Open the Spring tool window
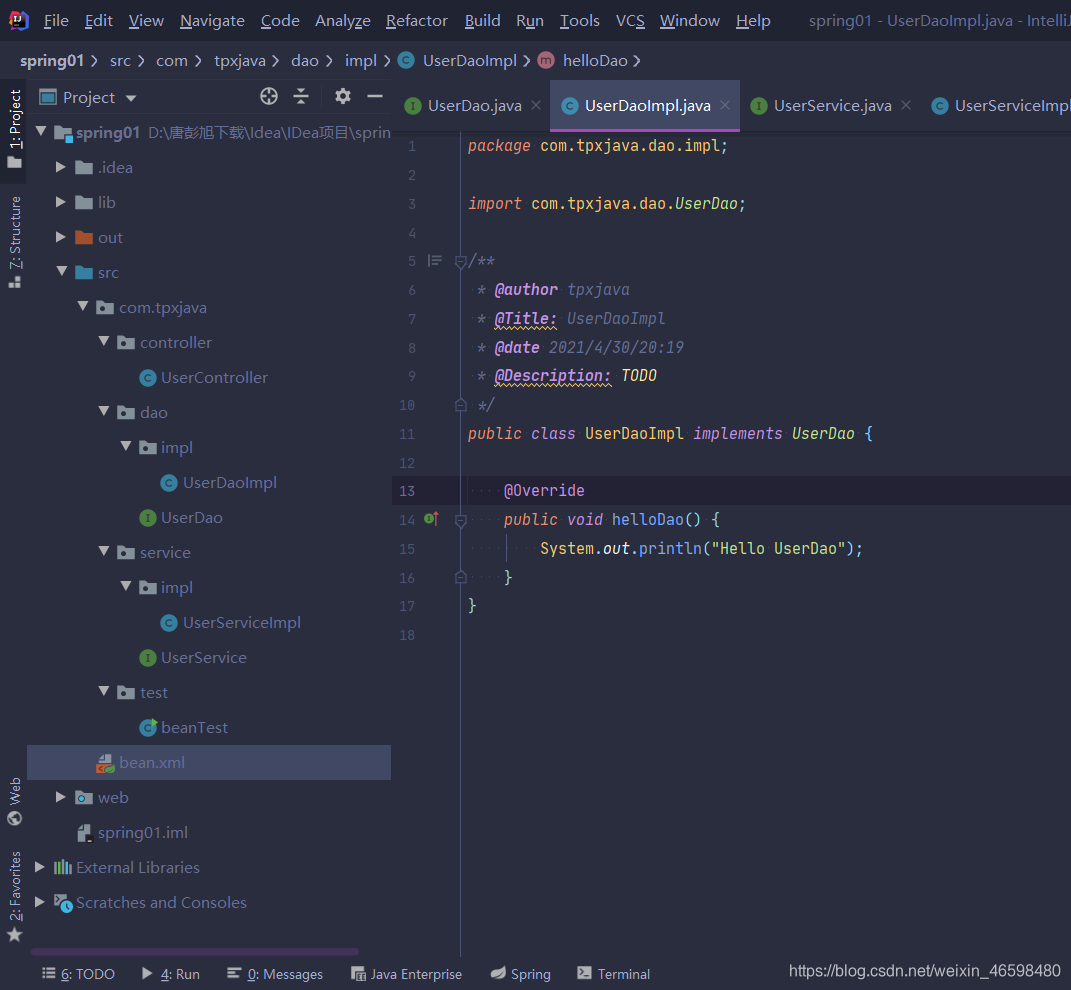This screenshot has height=990, width=1071. tap(520, 974)
